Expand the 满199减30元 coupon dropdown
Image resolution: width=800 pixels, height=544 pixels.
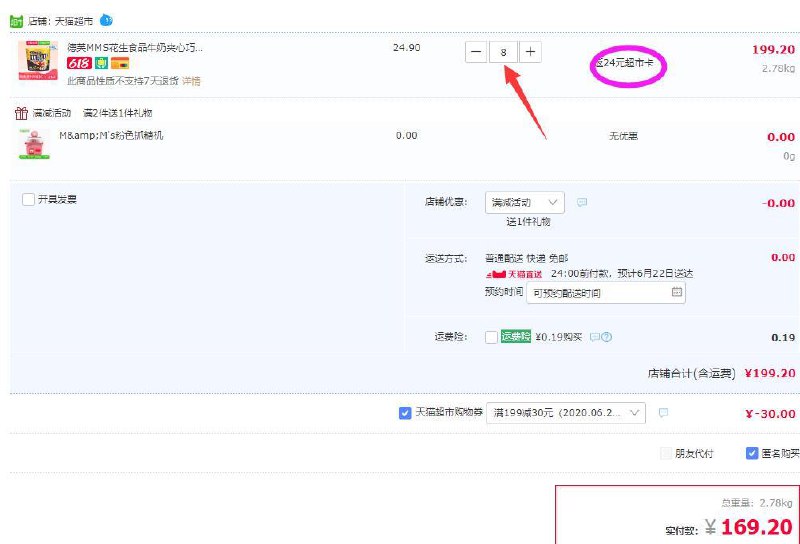pos(566,413)
